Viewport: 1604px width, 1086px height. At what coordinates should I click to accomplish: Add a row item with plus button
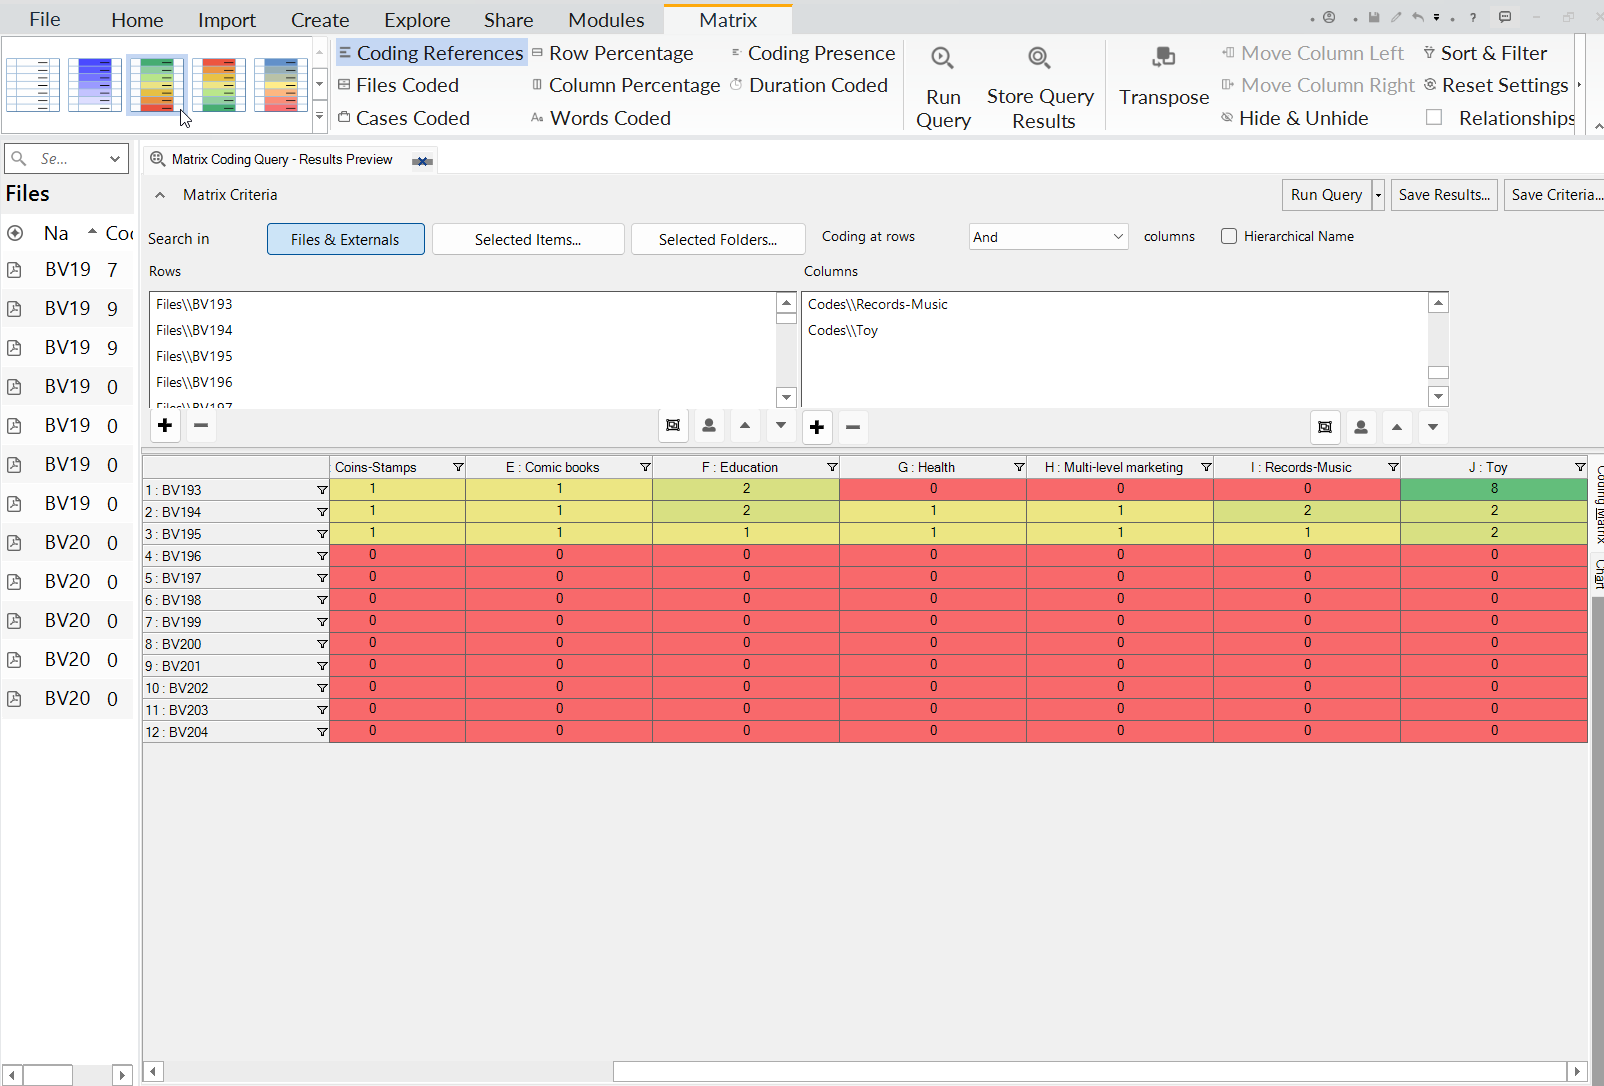pos(165,426)
